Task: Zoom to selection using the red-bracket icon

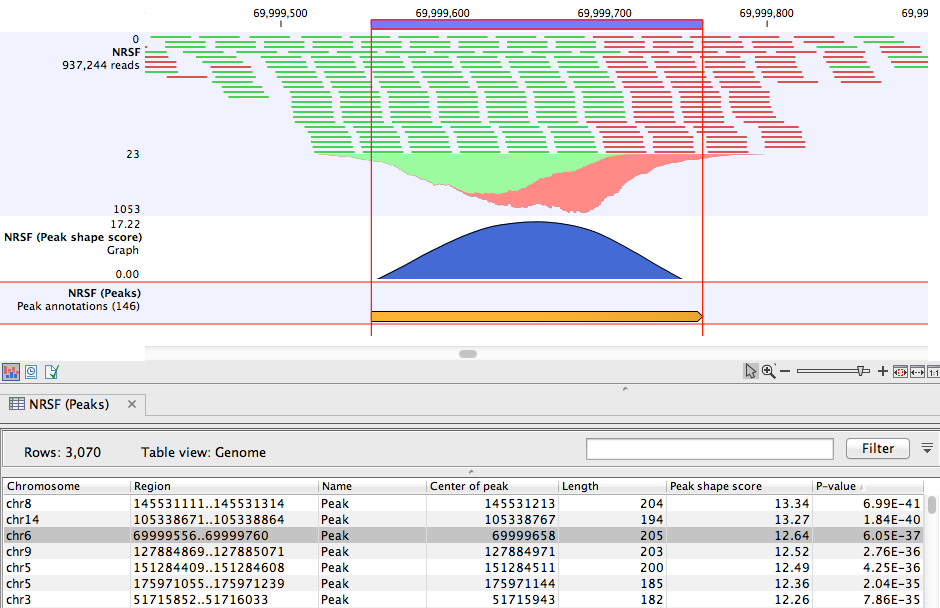Action: pyautogui.click(x=899, y=371)
